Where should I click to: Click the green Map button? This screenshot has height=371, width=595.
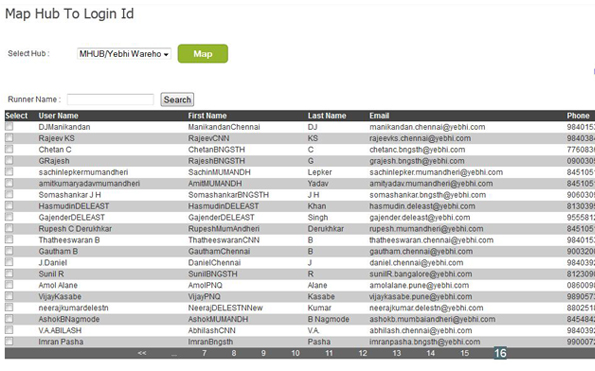203,53
